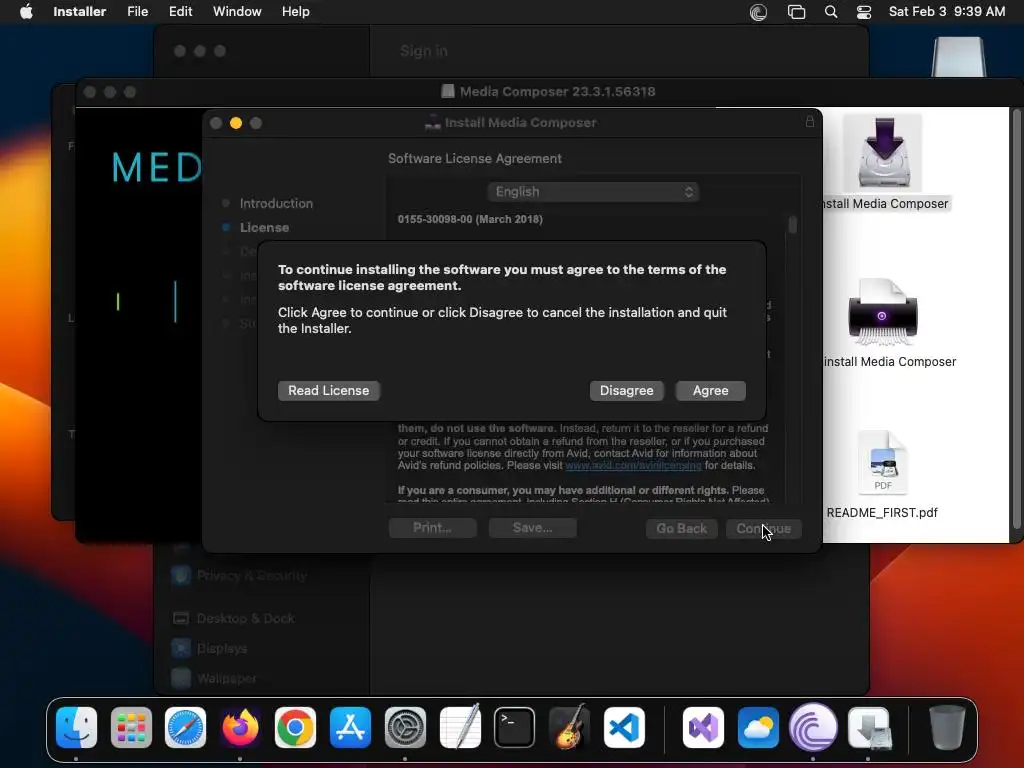This screenshot has width=1024, height=768.
Task: Follow the www.avid.com licensing link
Action: pyautogui.click(x=633, y=466)
